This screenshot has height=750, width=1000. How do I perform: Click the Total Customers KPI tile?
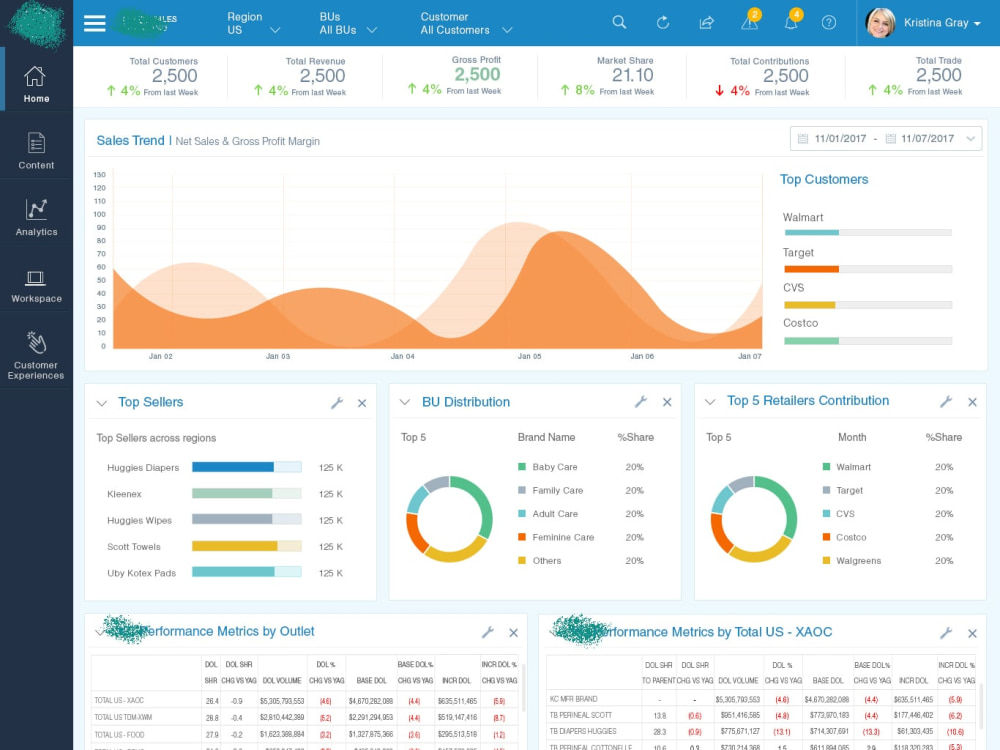pyautogui.click(x=154, y=77)
